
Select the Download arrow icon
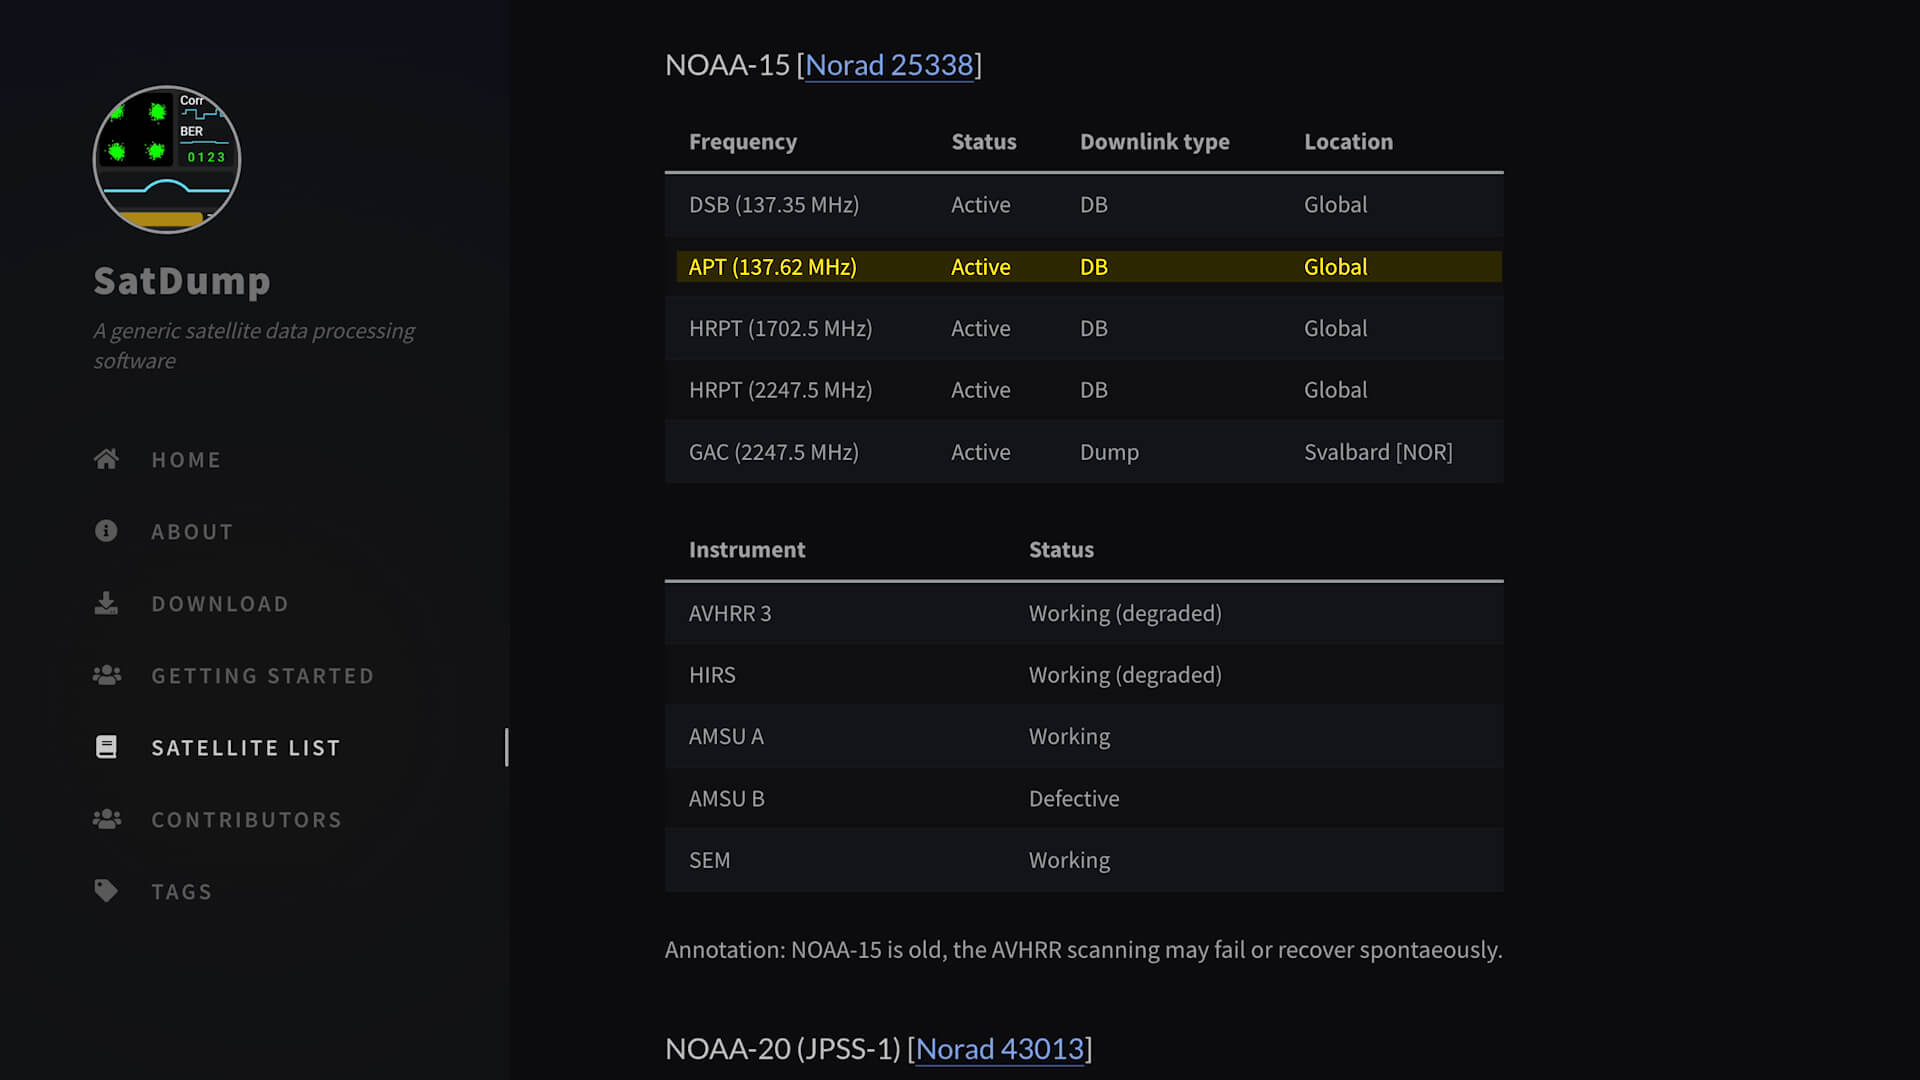click(106, 603)
